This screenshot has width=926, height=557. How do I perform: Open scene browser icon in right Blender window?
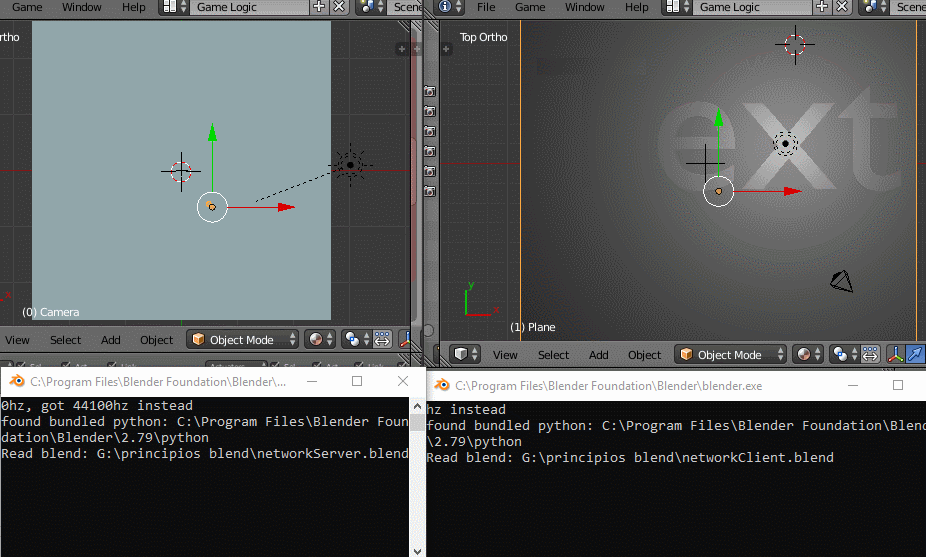[x=875, y=7]
